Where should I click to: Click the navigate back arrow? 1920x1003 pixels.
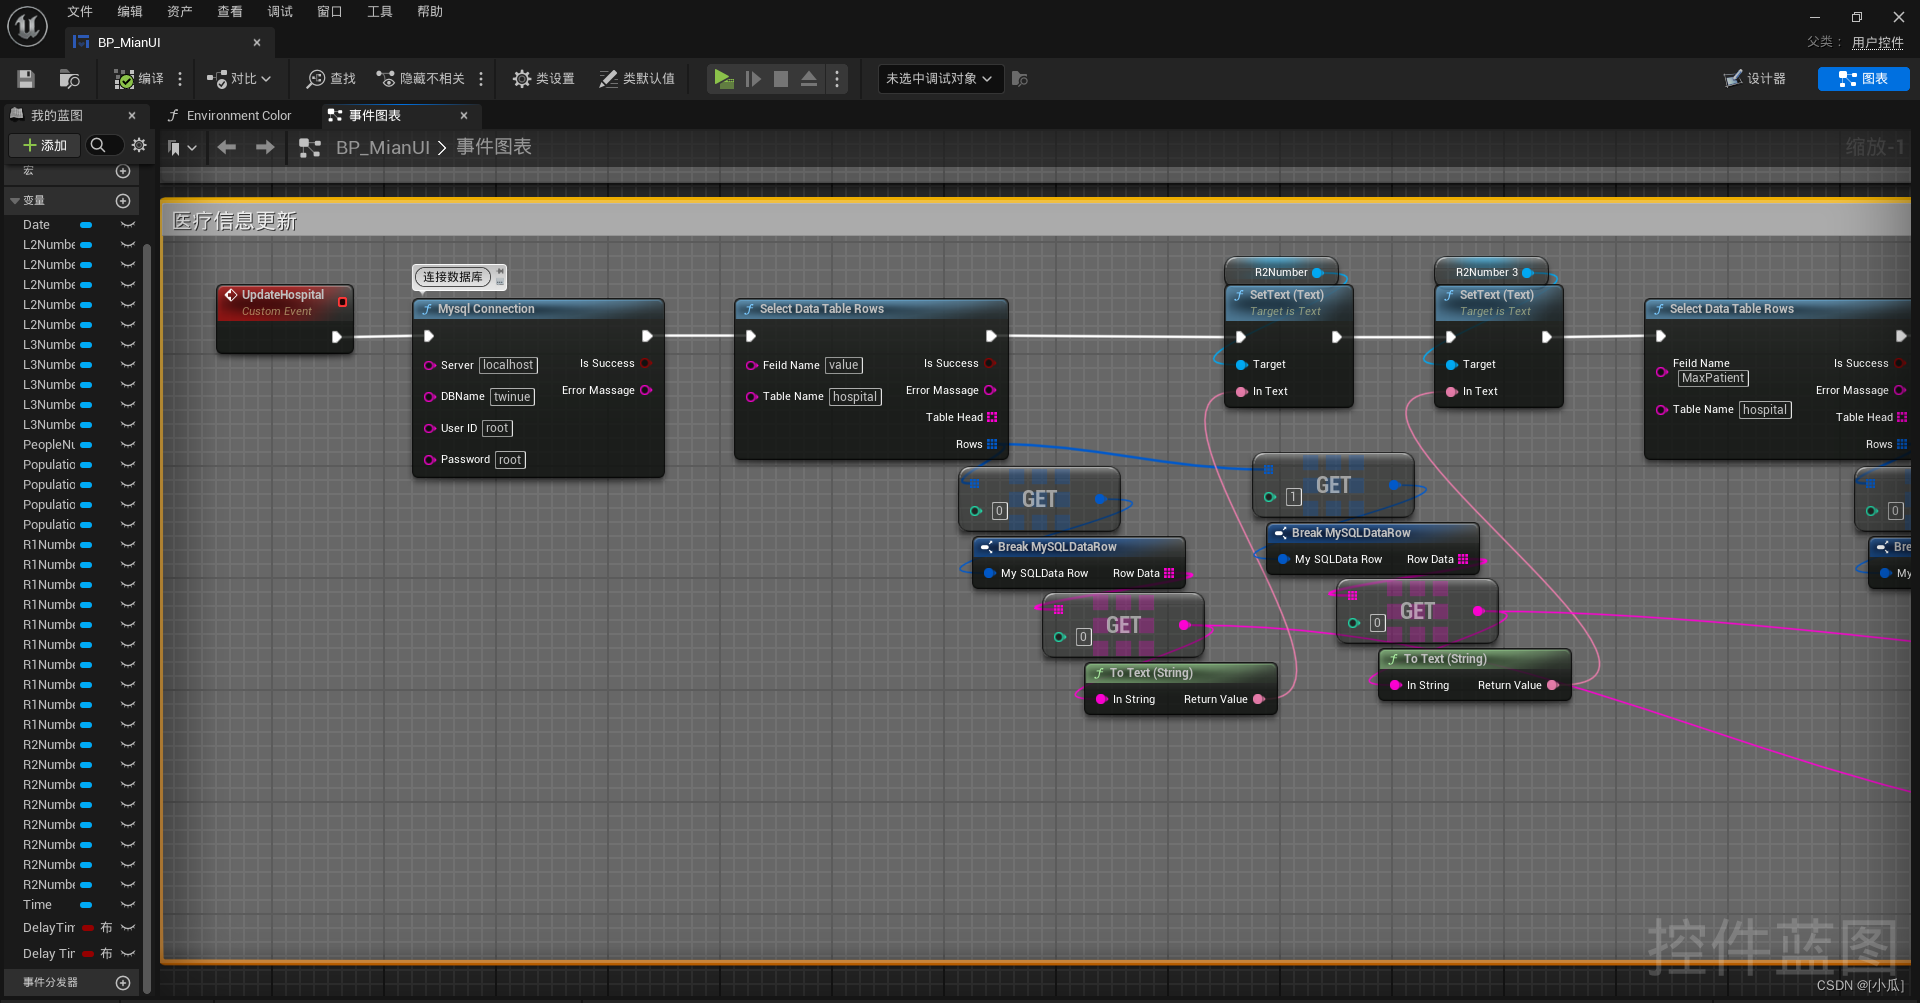(x=227, y=148)
